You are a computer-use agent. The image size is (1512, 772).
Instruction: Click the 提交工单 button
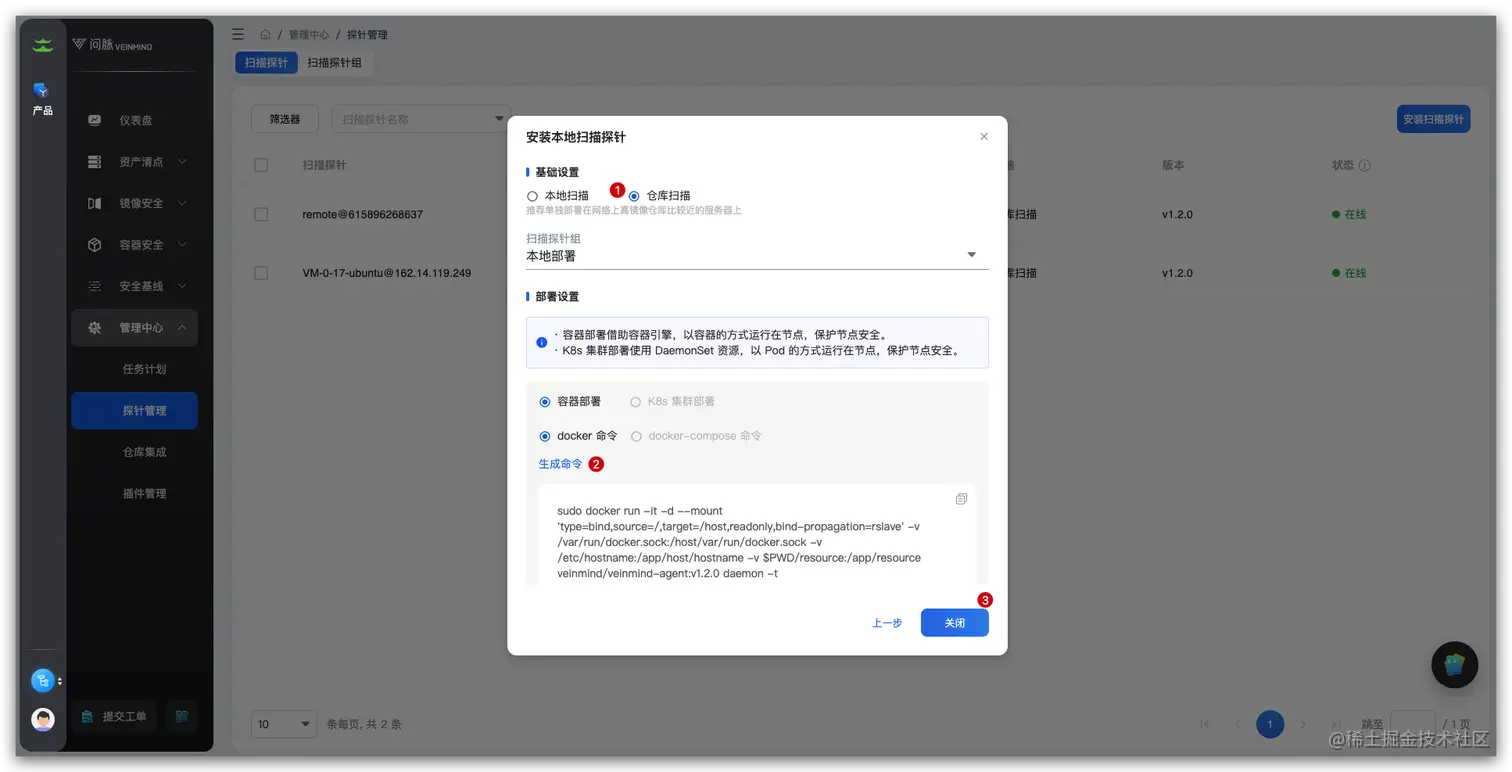click(115, 716)
